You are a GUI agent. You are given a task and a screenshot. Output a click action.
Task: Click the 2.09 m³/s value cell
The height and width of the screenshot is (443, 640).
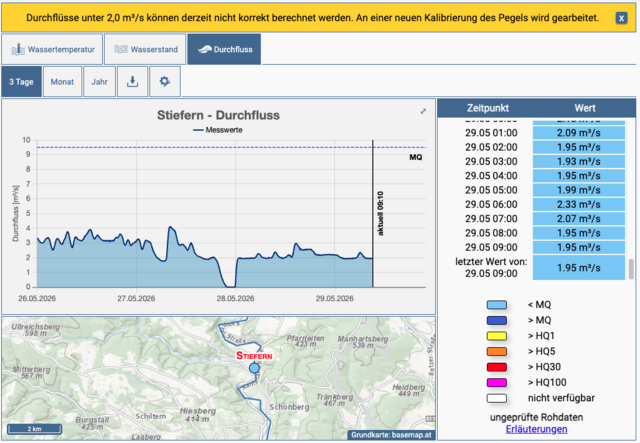coord(579,133)
